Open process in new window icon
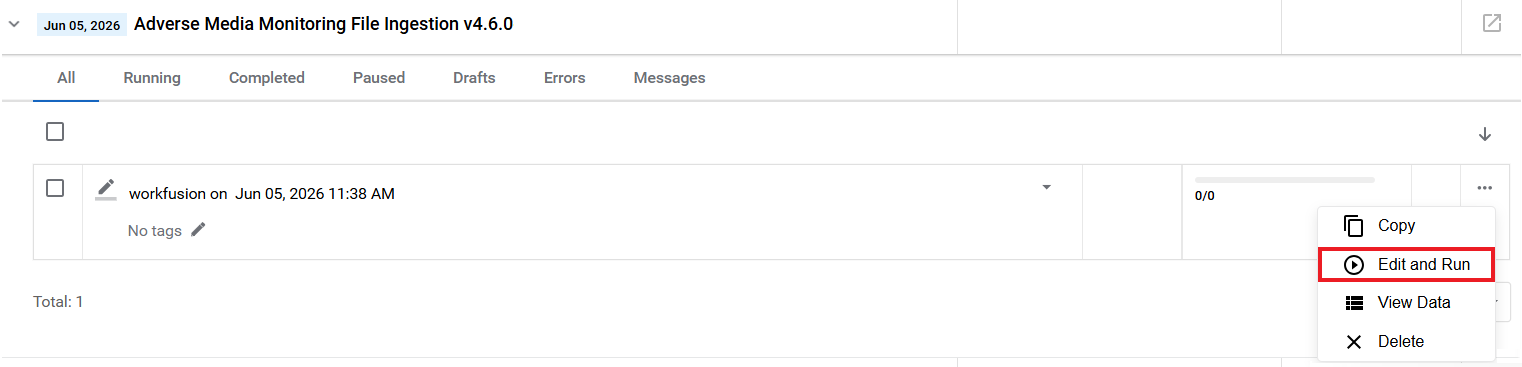 [1491, 23]
